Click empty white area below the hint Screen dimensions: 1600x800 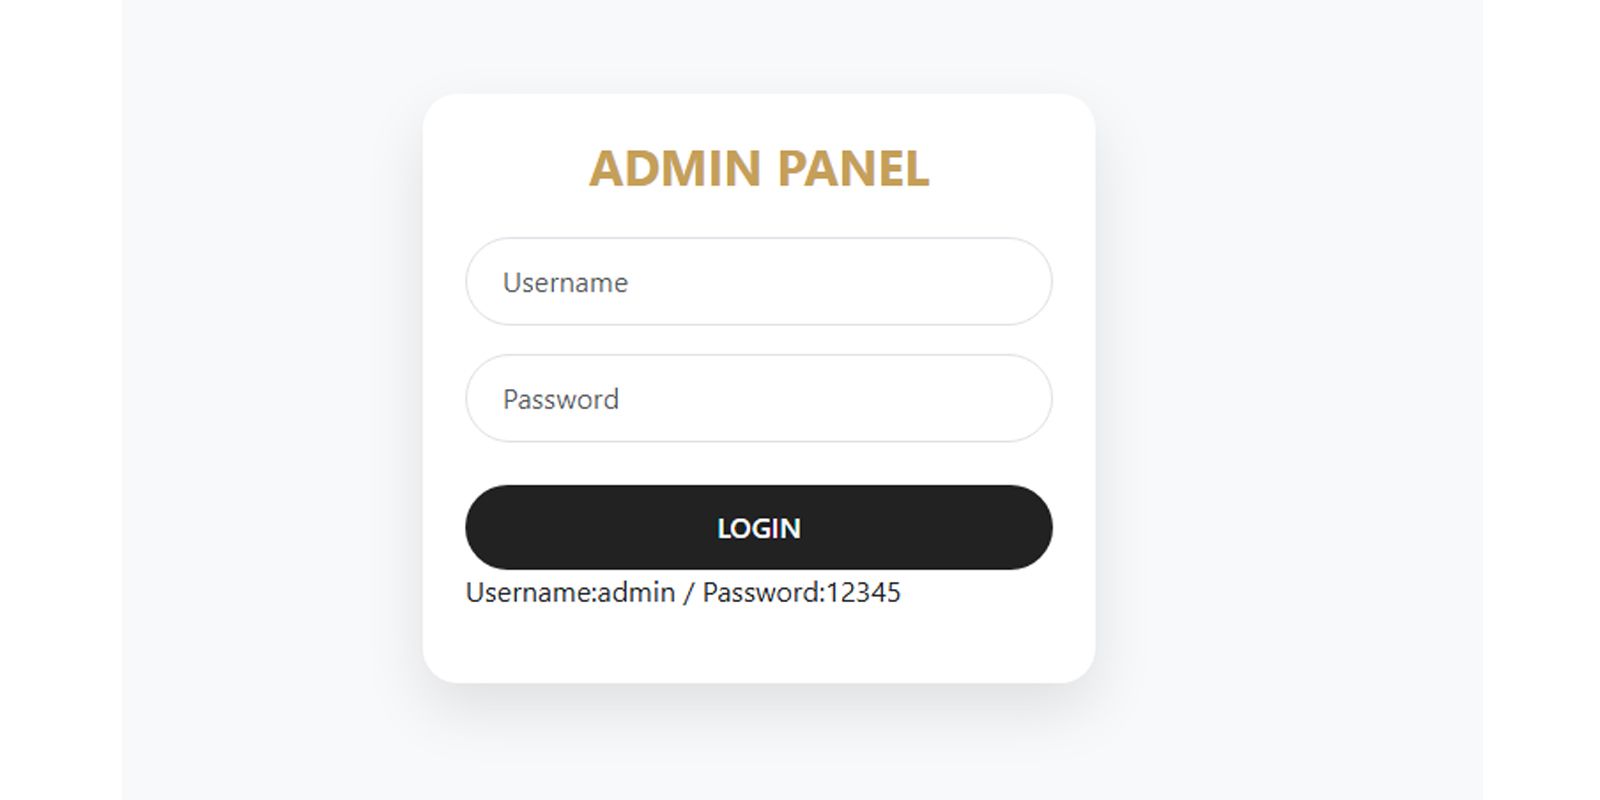(x=758, y=645)
